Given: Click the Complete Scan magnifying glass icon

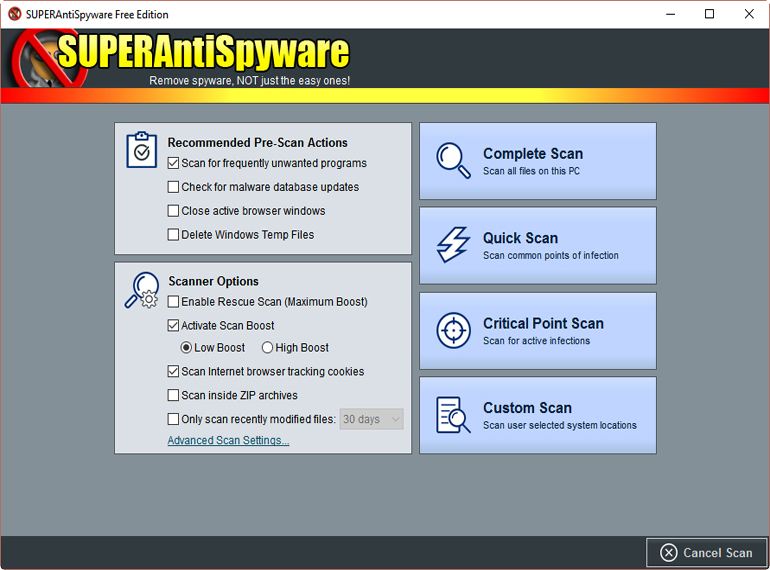Looking at the screenshot, I should pyautogui.click(x=453, y=161).
